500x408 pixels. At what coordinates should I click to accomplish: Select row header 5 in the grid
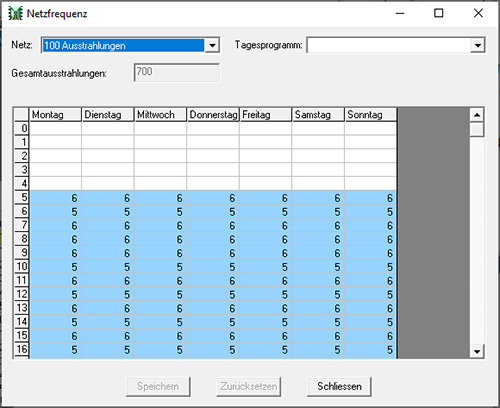click(x=22, y=197)
